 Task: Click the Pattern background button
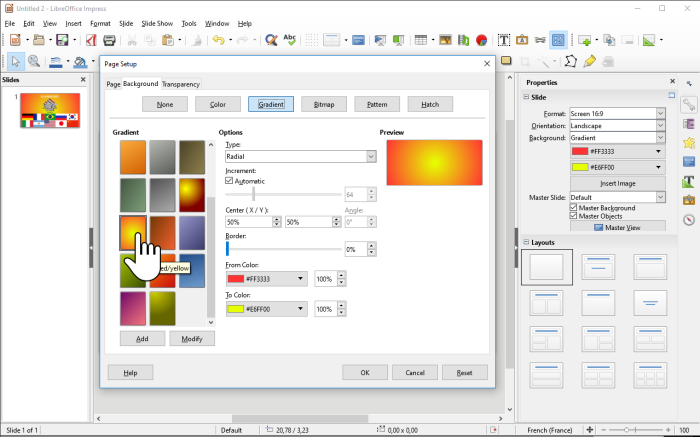click(377, 104)
